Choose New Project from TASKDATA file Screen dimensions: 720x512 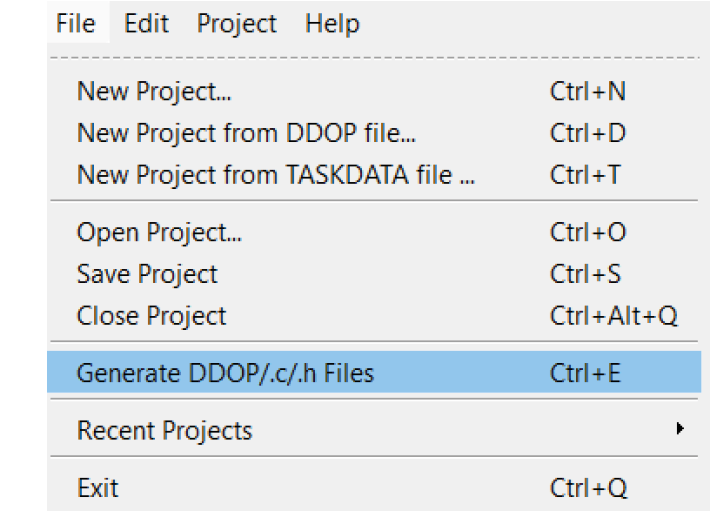(374, 174)
